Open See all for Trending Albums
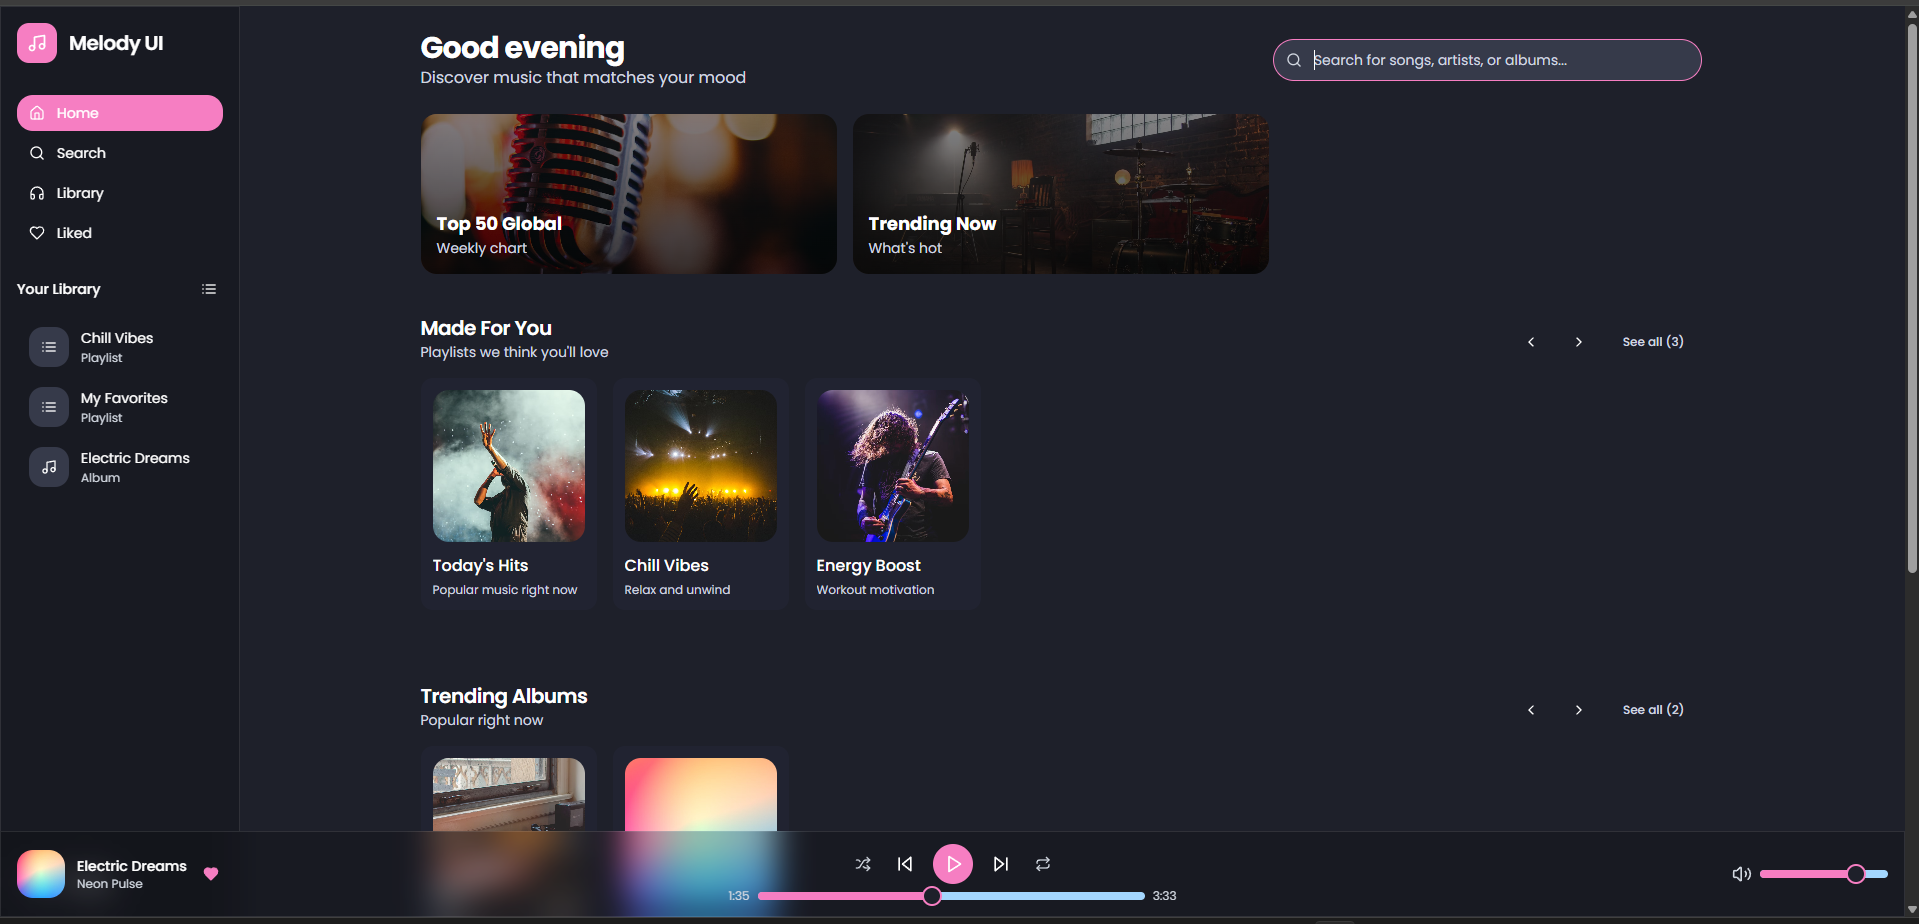 point(1652,709)
